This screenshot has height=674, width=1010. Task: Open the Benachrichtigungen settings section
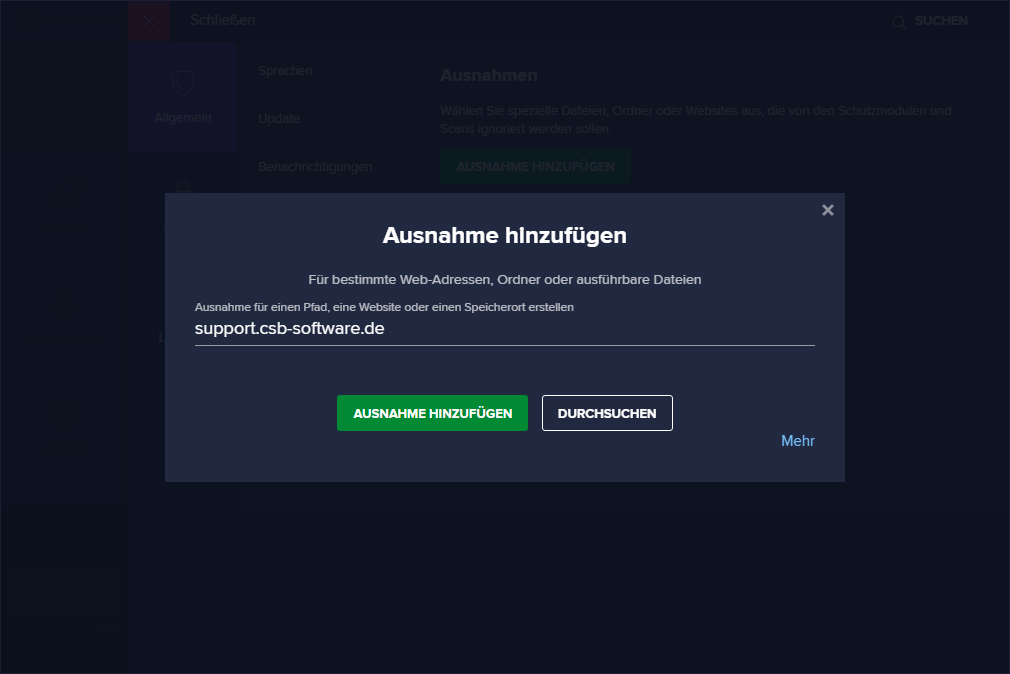click(x=315, y=167)
